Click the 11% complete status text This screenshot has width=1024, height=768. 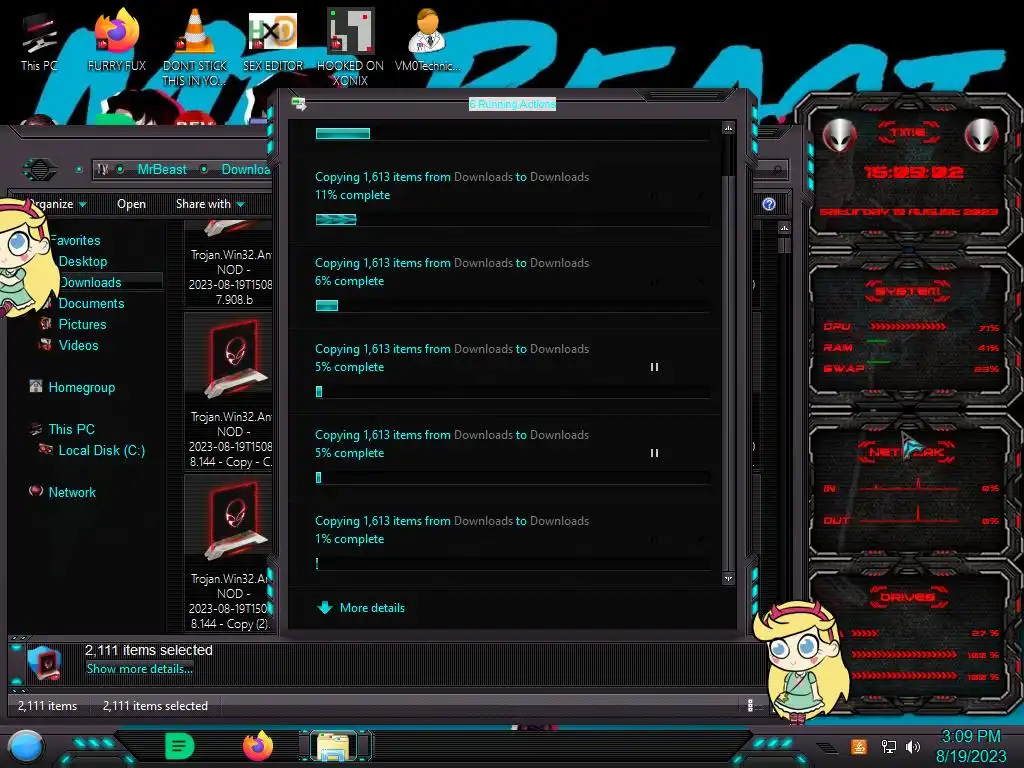353,195
